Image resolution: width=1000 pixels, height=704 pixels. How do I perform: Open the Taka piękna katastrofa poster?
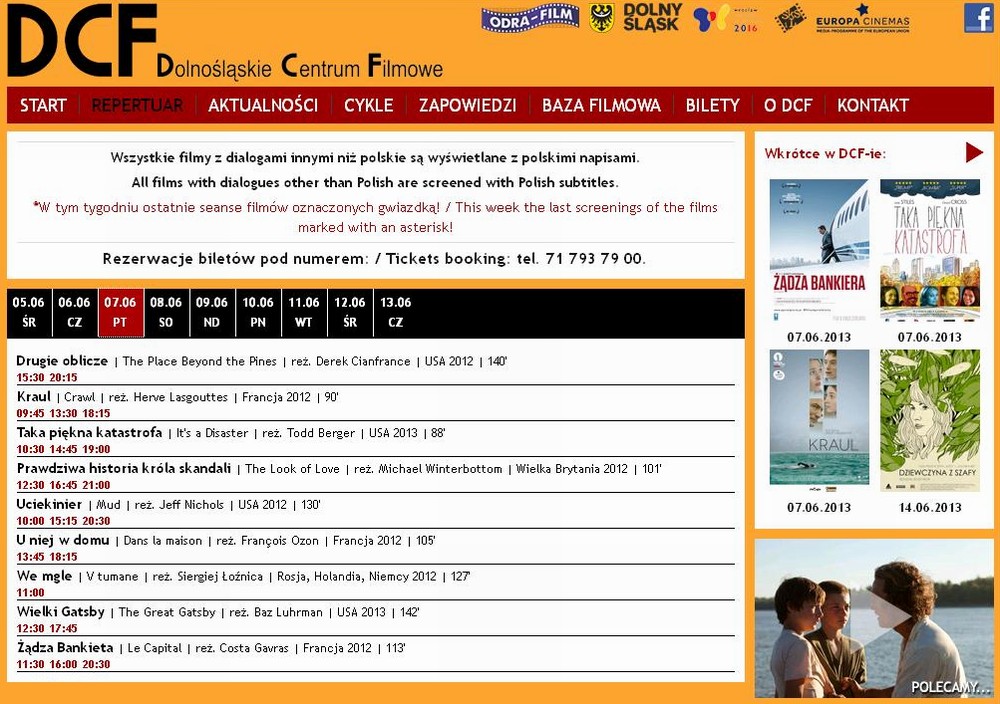(930, 250)
